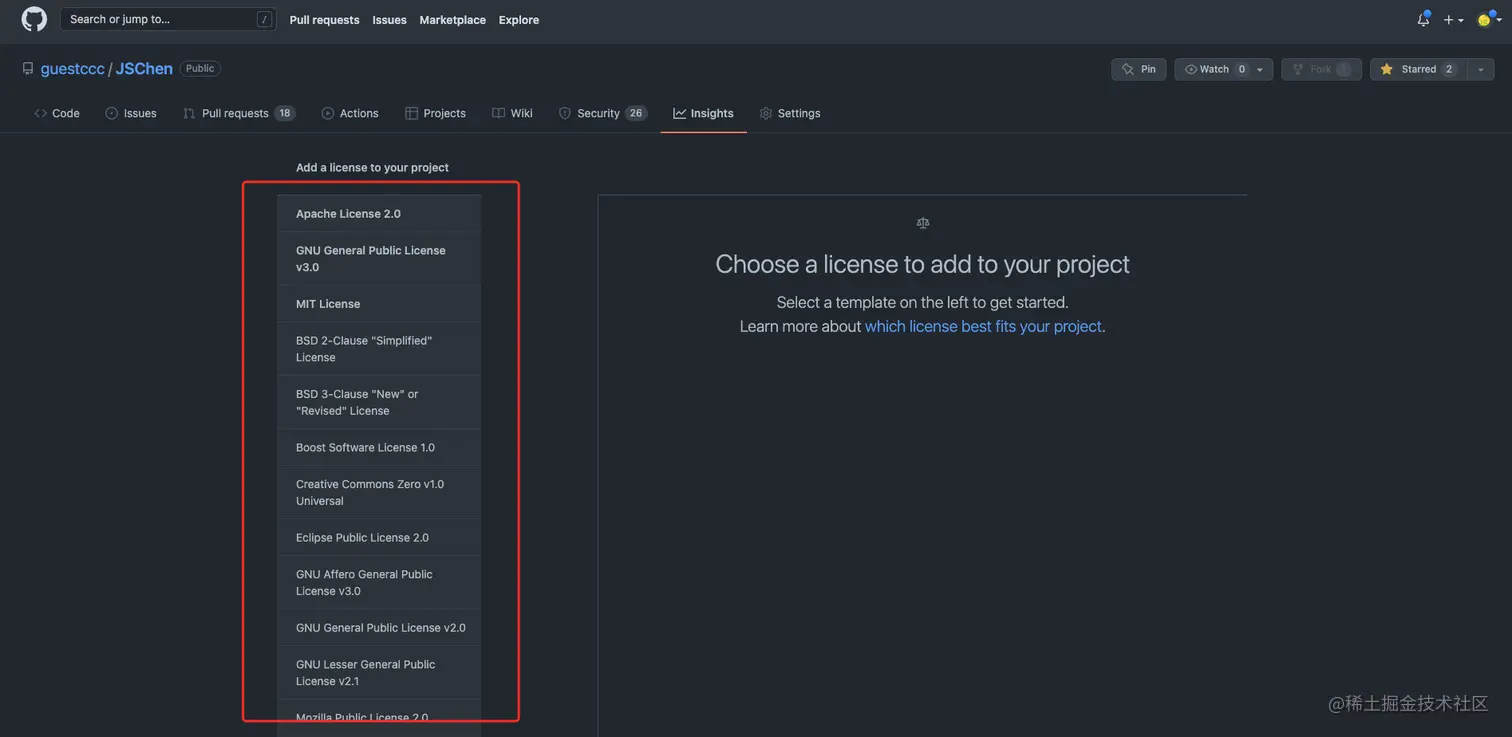Click the Security counter 26
The width and height of the screenshot is (1512, 737).
coord(636,113)
